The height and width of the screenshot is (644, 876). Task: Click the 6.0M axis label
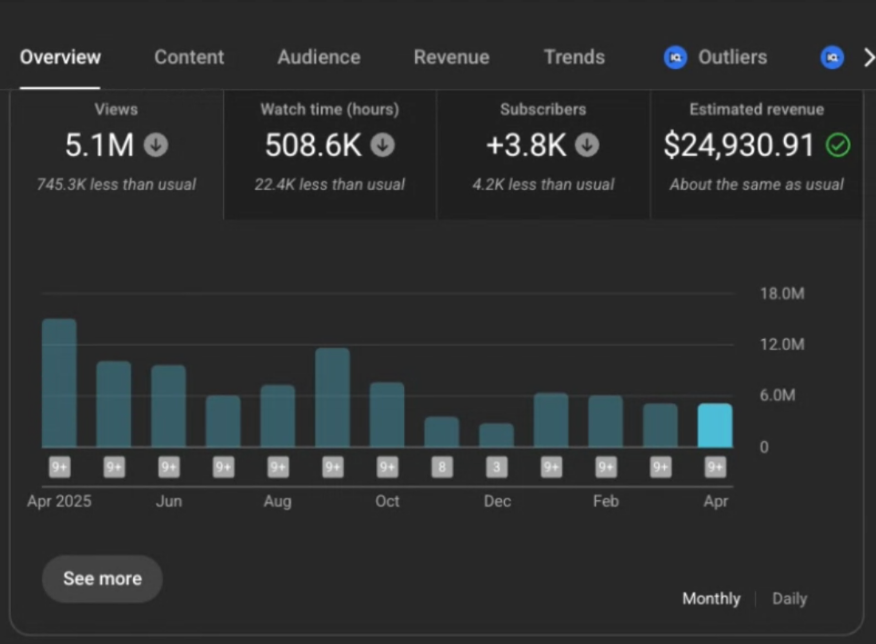[777, 395]
